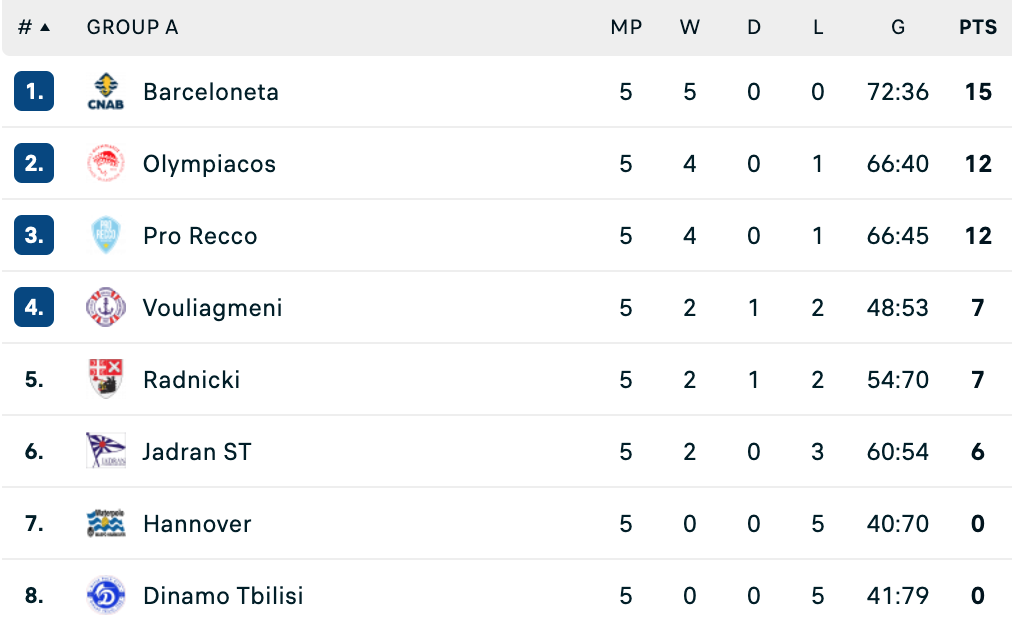1012x630 pixels.
Task: Select the Hannover waterpolo logo
Action: point(106,523)
